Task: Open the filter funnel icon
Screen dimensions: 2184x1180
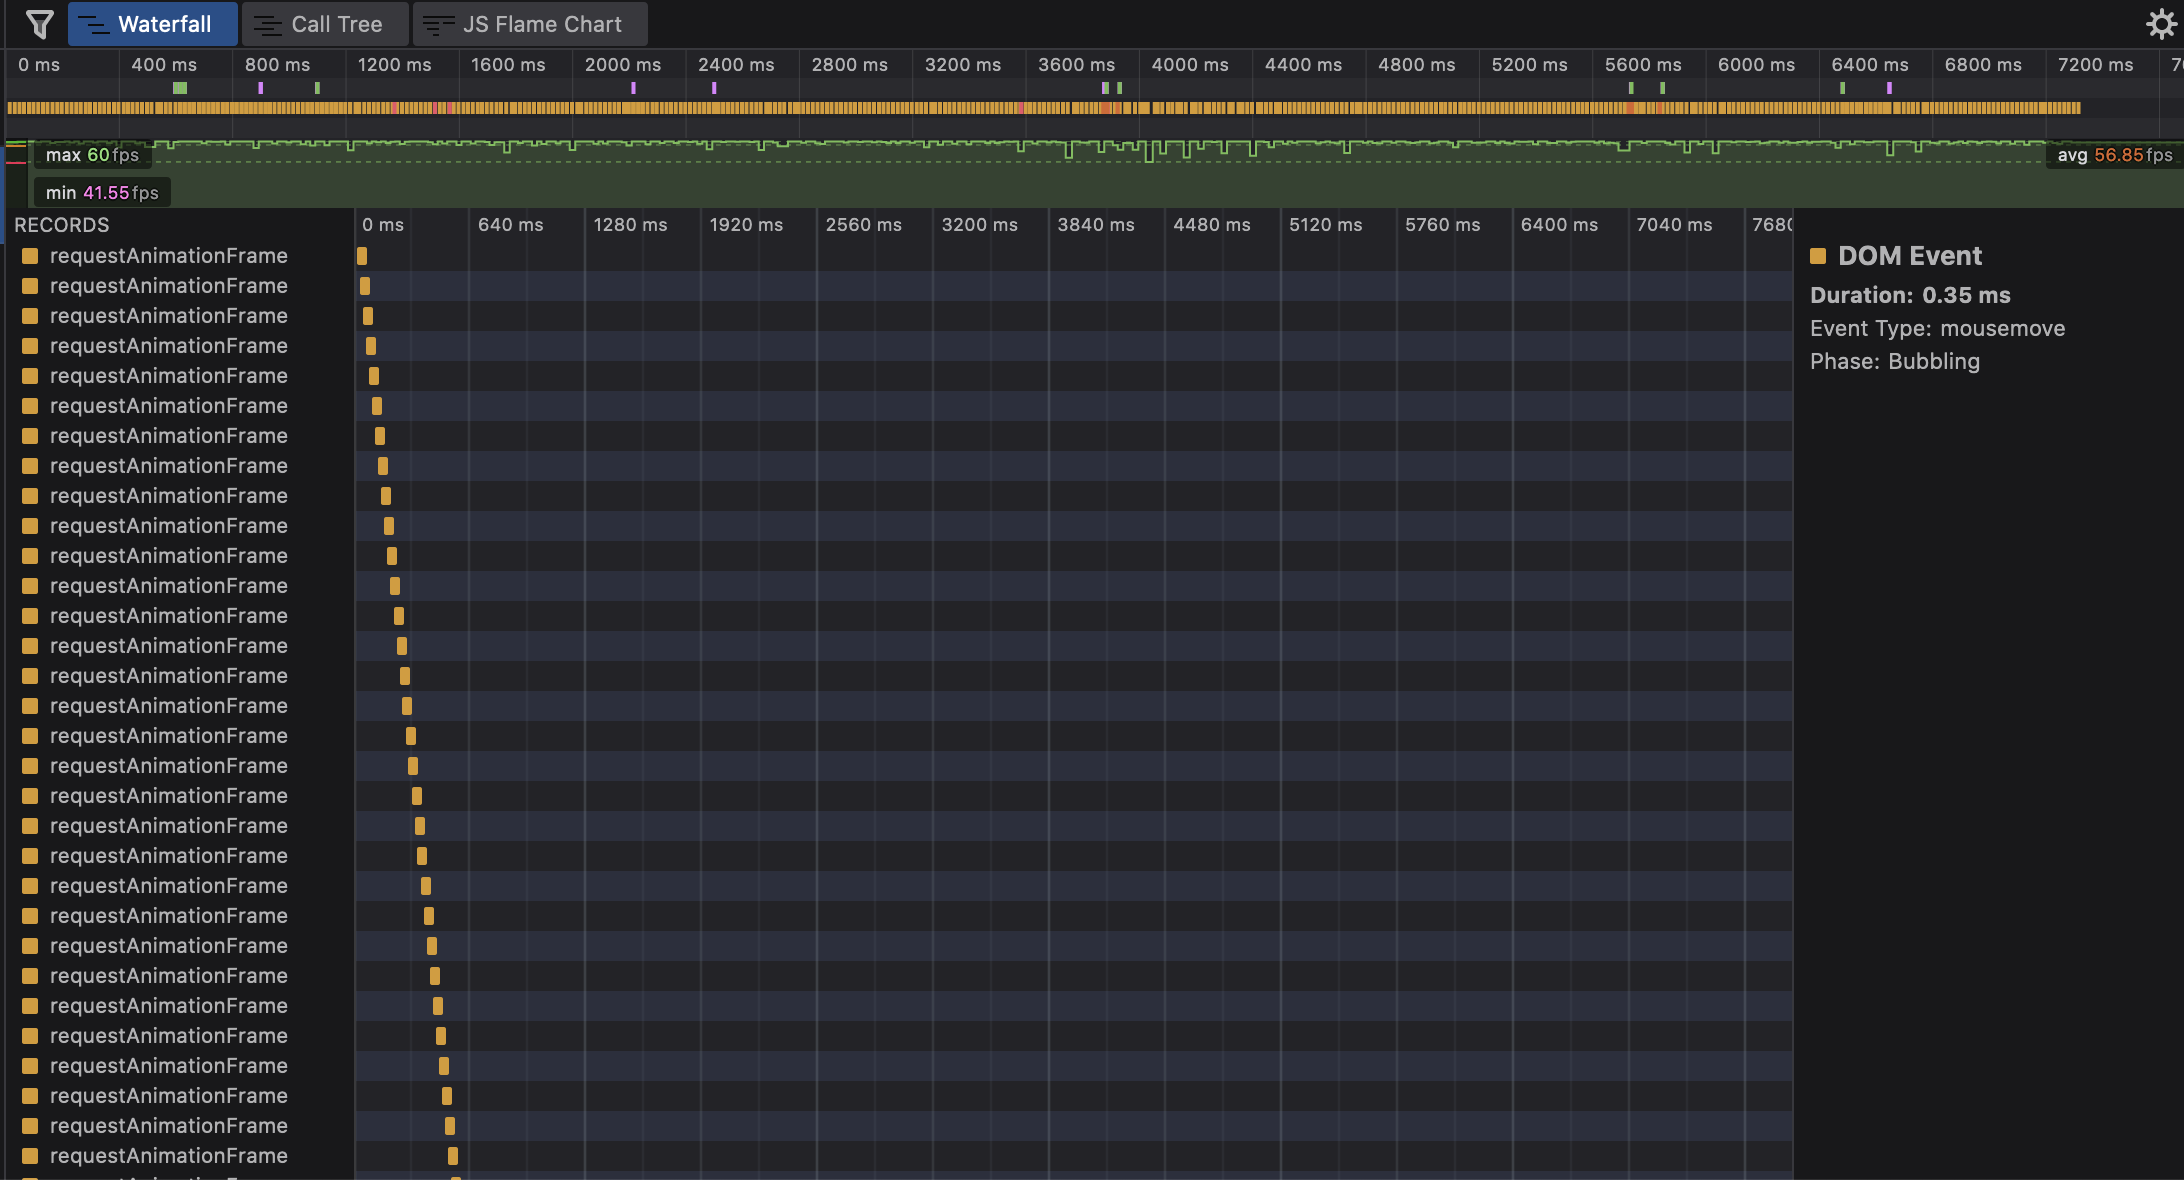Action: [40, 24]
